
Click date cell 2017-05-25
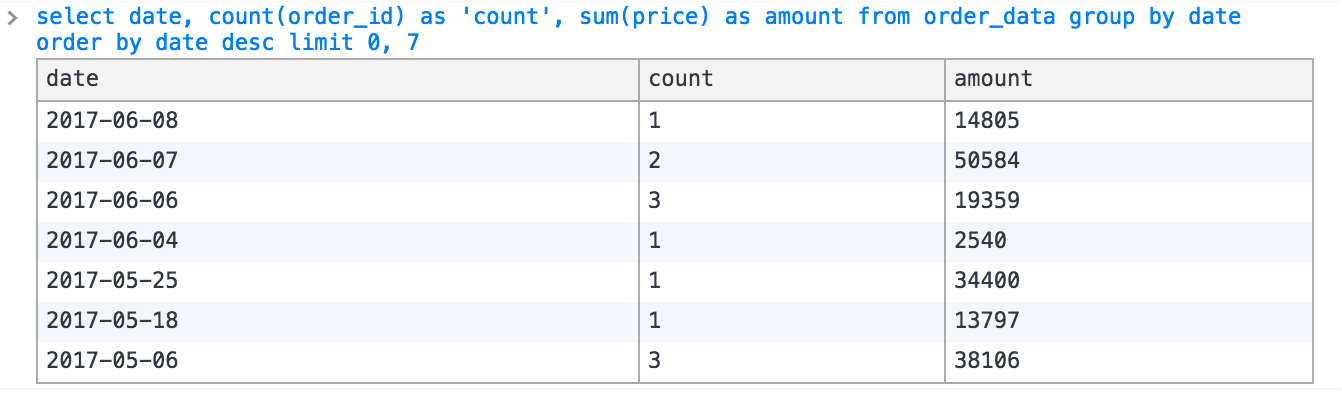[338, 281]
